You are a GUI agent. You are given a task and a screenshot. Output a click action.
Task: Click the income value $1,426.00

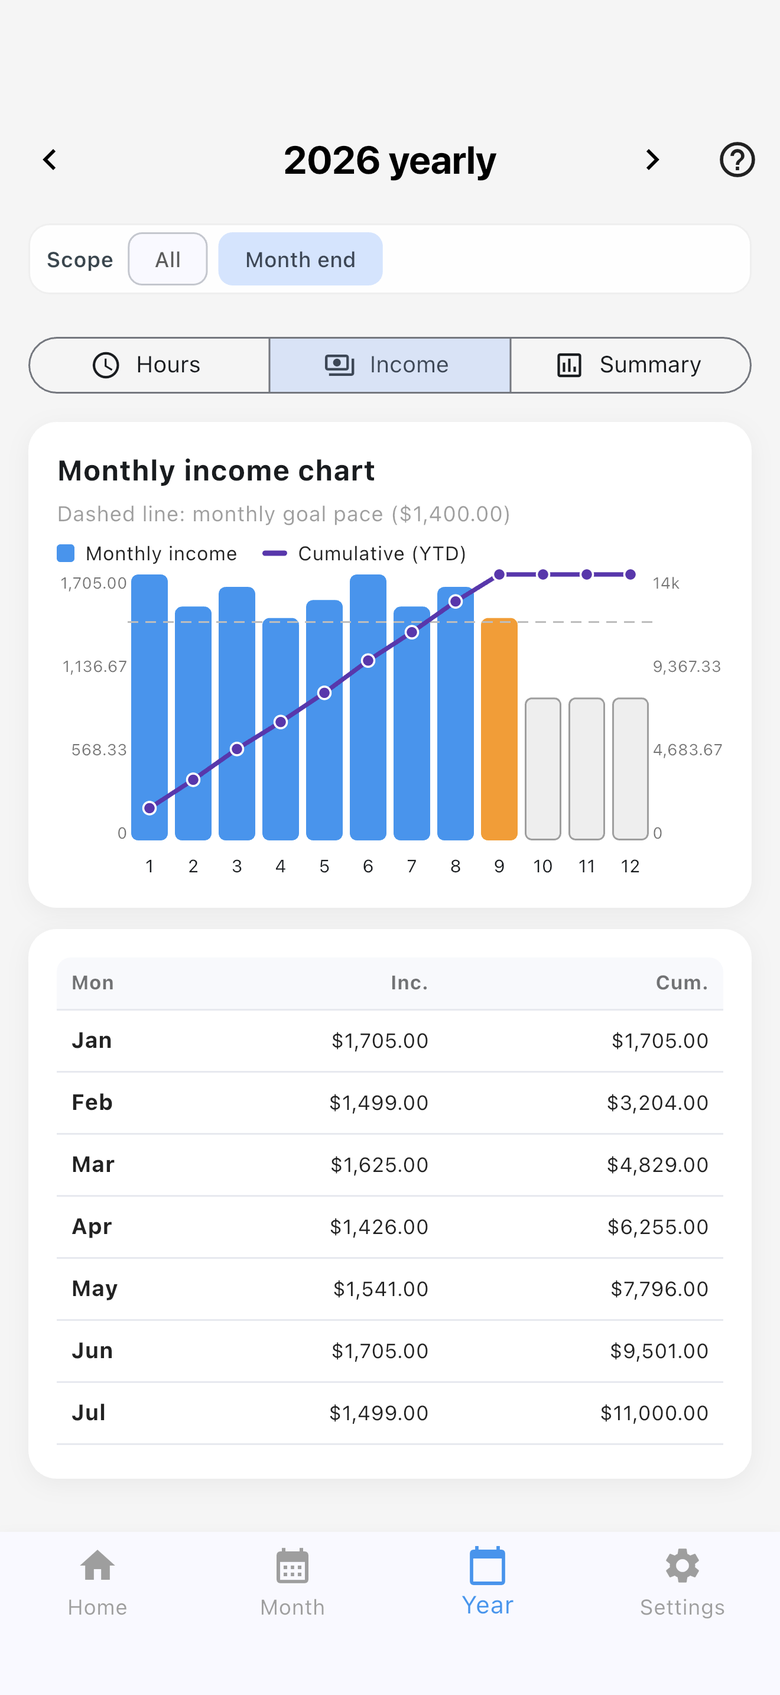click(379, 1227)
